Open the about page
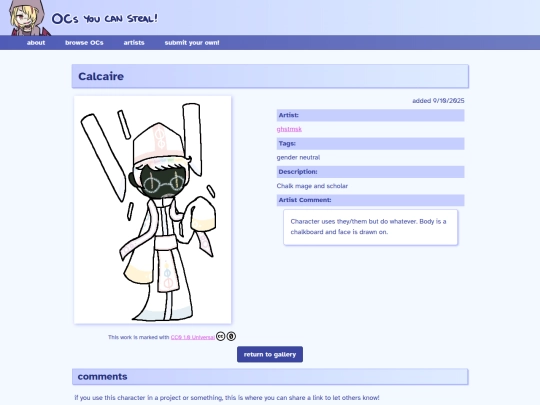 pyautogui.click(x=36, y=43)
